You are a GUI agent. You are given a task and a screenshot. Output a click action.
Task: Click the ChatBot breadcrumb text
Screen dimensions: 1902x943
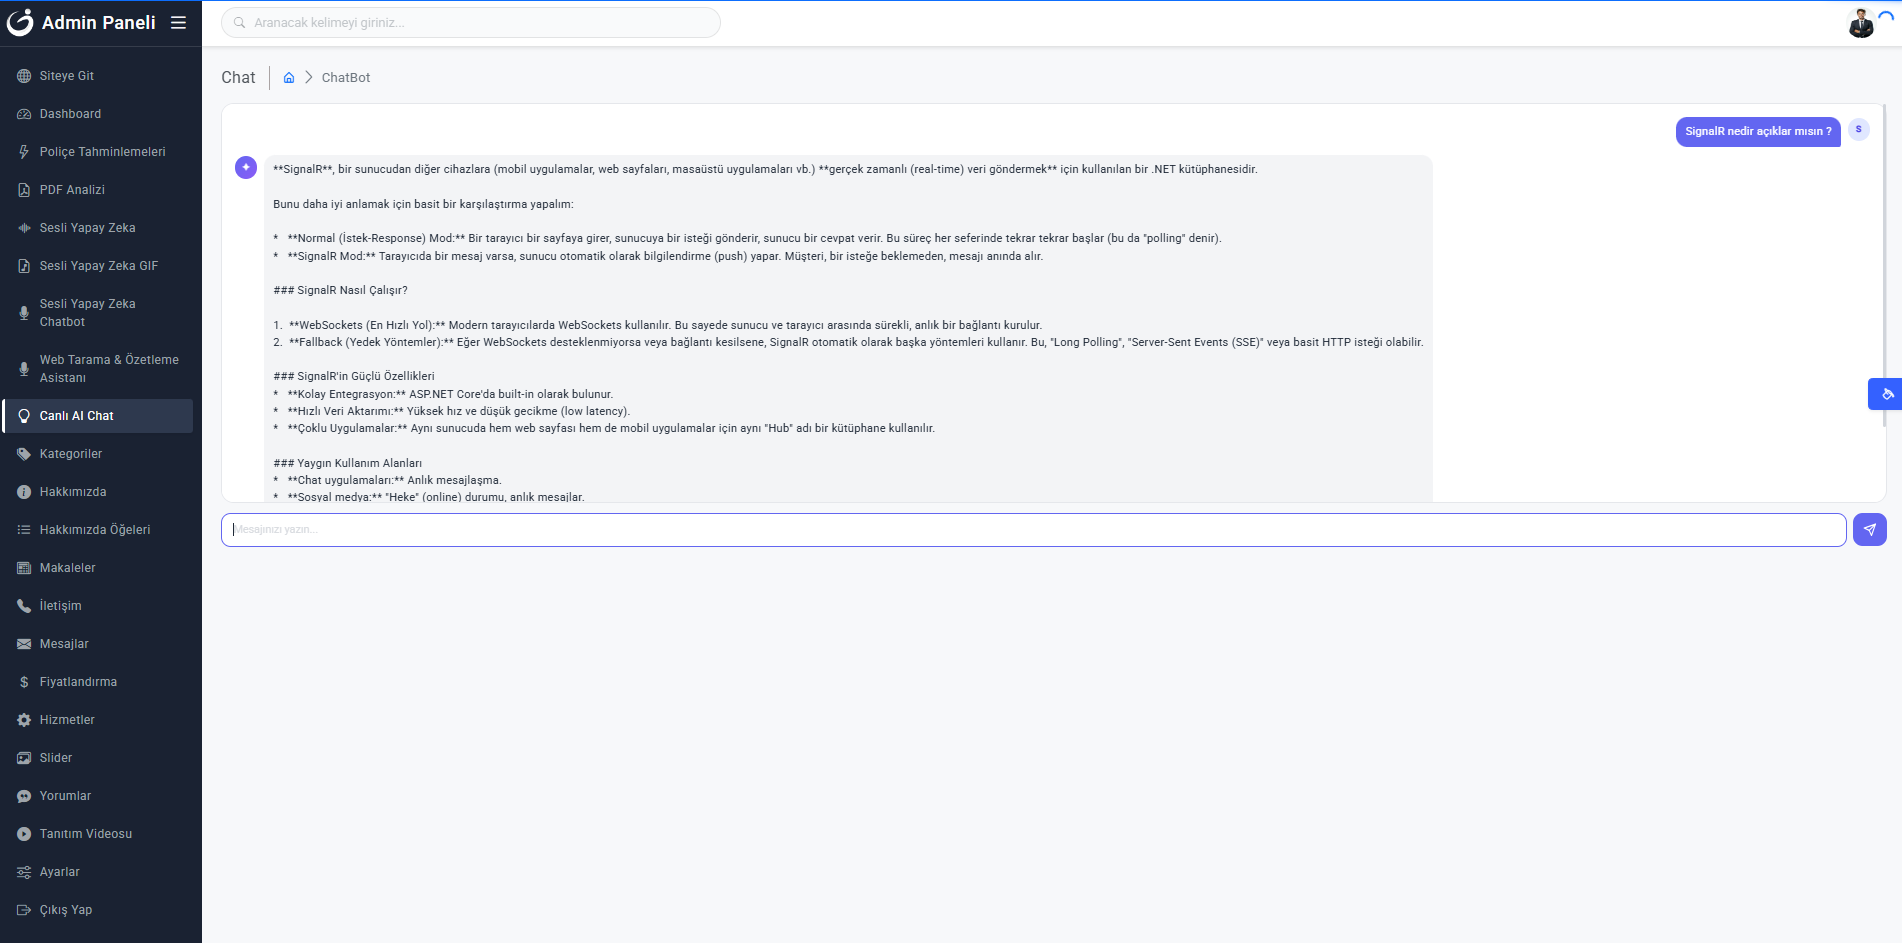[x=346, y=77]
